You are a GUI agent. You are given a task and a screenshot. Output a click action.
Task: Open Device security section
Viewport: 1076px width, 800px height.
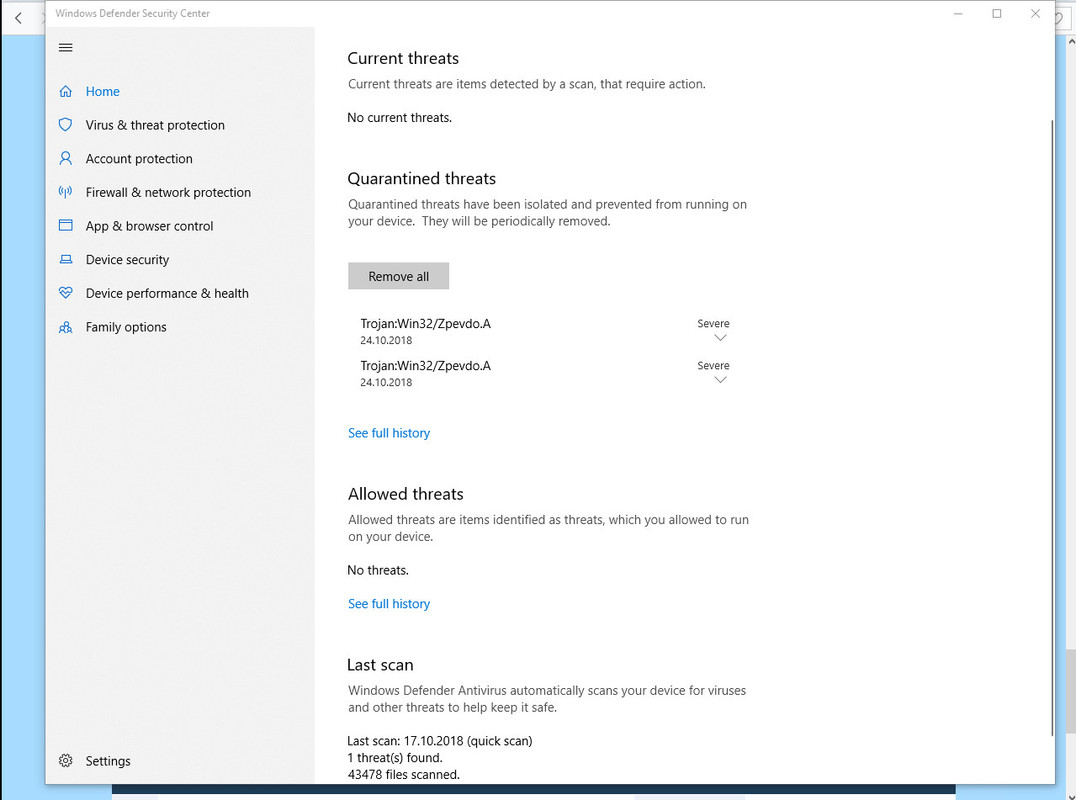coord(127,259)
